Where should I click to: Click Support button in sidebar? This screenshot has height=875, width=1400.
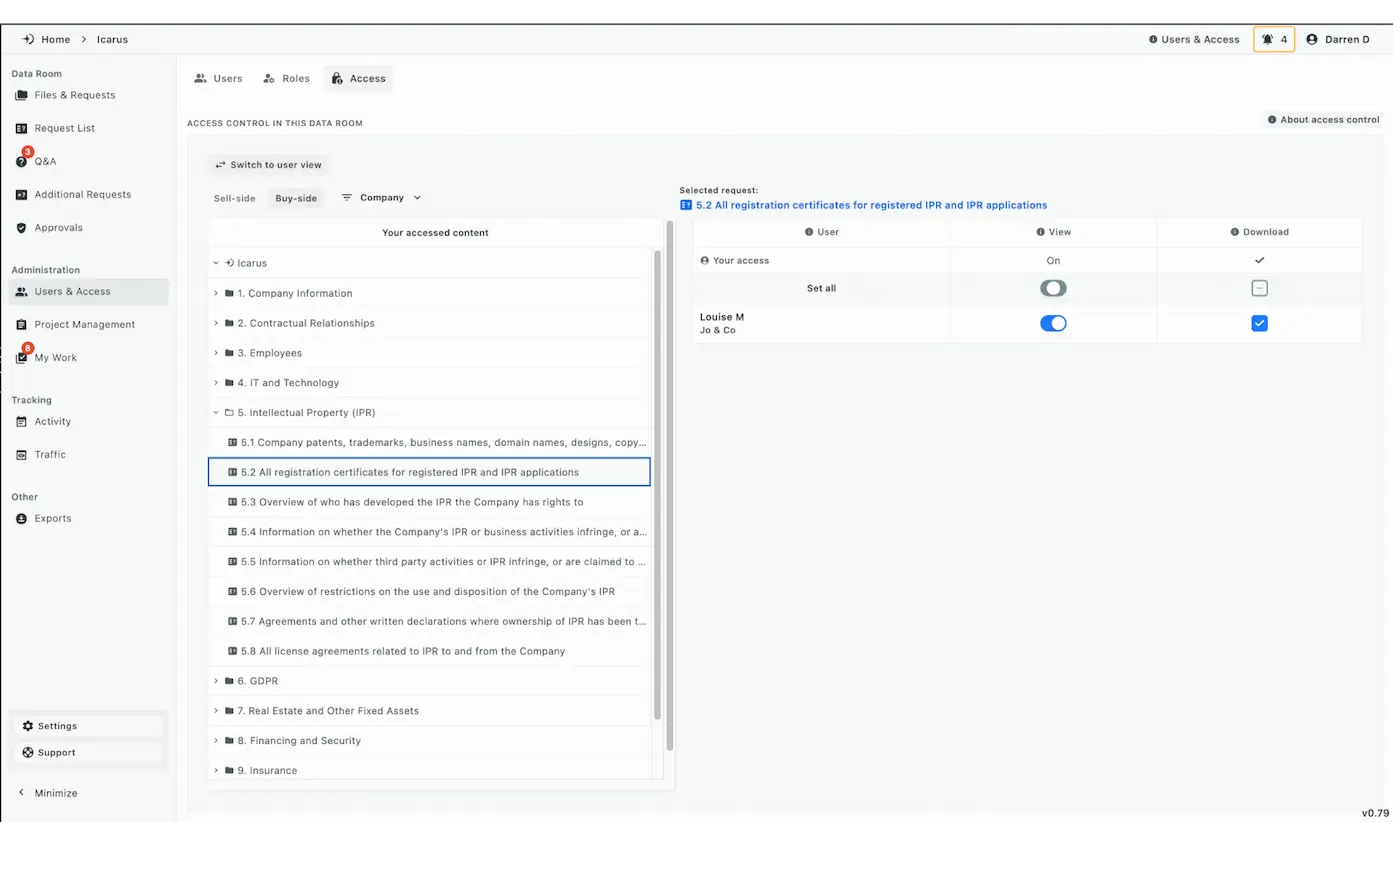coord(88,753)
